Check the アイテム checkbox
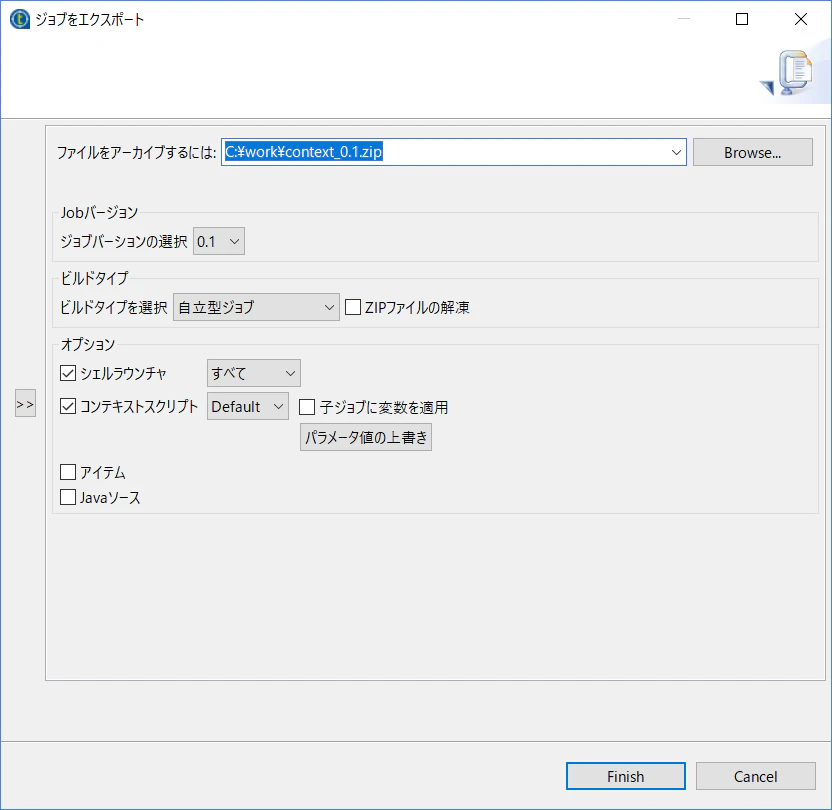832x810 pixels. [68, 472]
